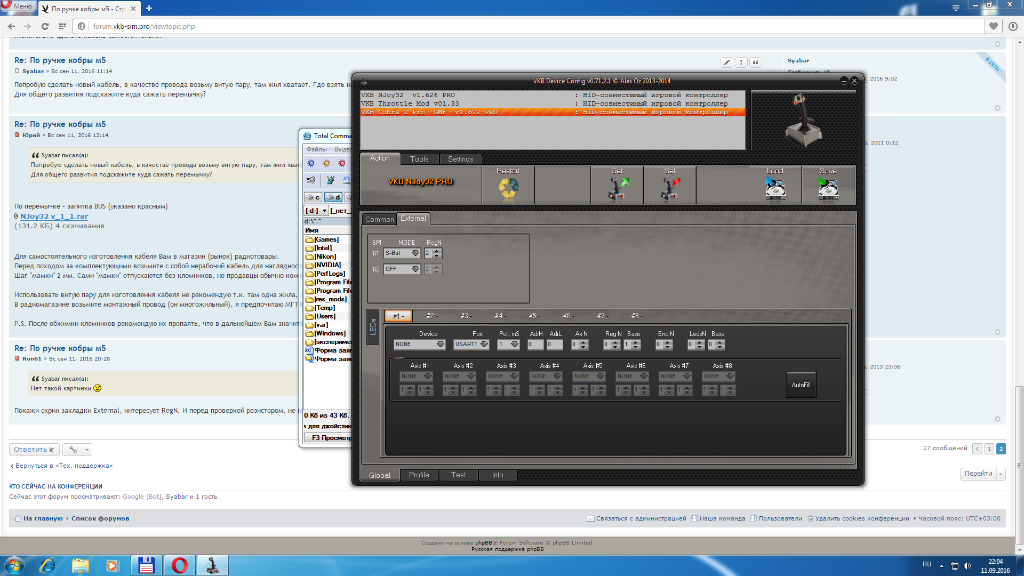
Task: Click the Load profile disk icon
Action: 775,185
